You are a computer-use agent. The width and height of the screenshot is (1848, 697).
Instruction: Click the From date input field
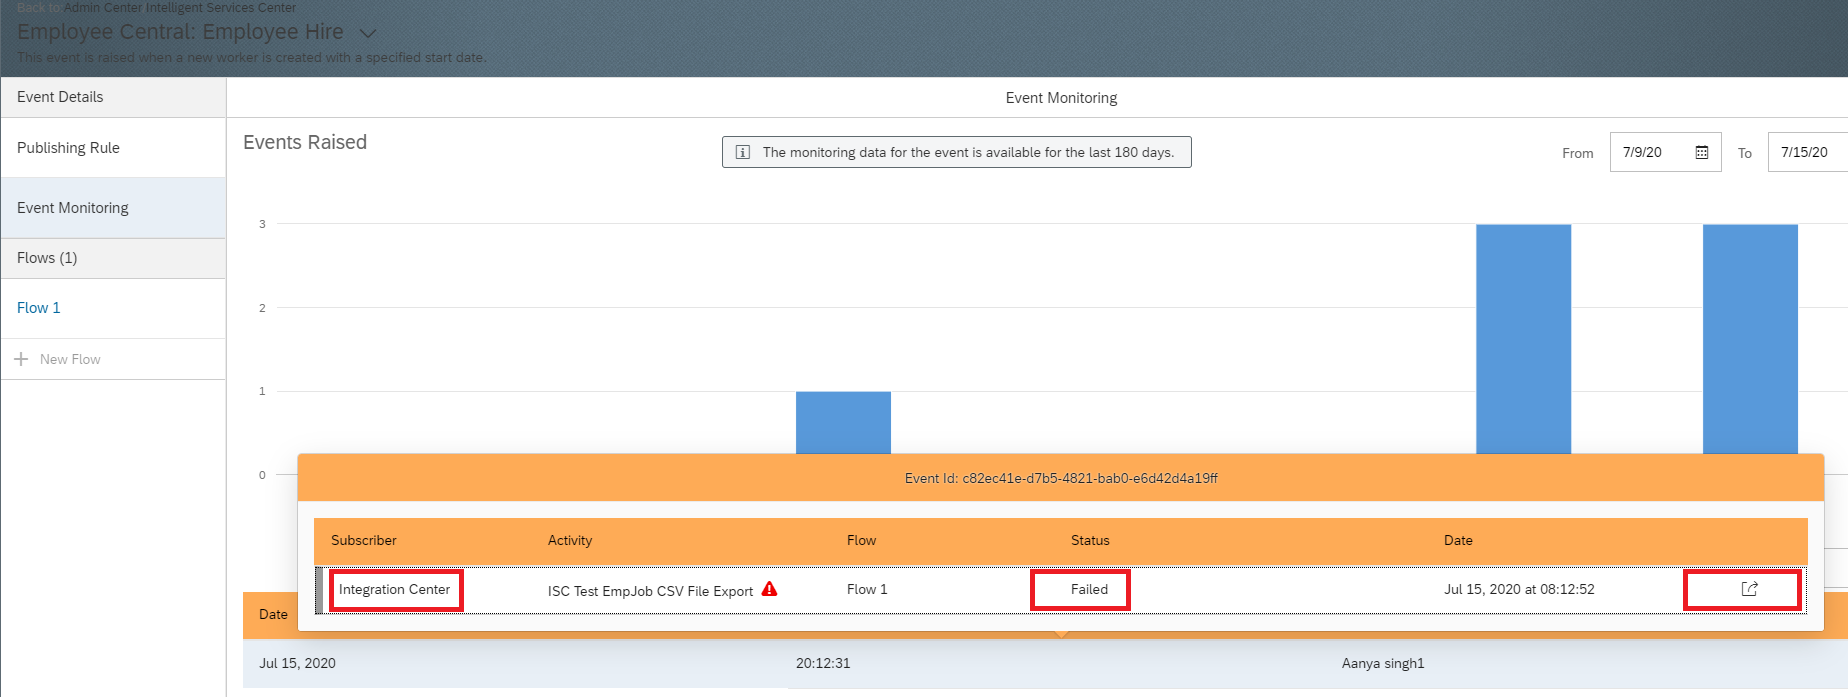pos(1650,153)
